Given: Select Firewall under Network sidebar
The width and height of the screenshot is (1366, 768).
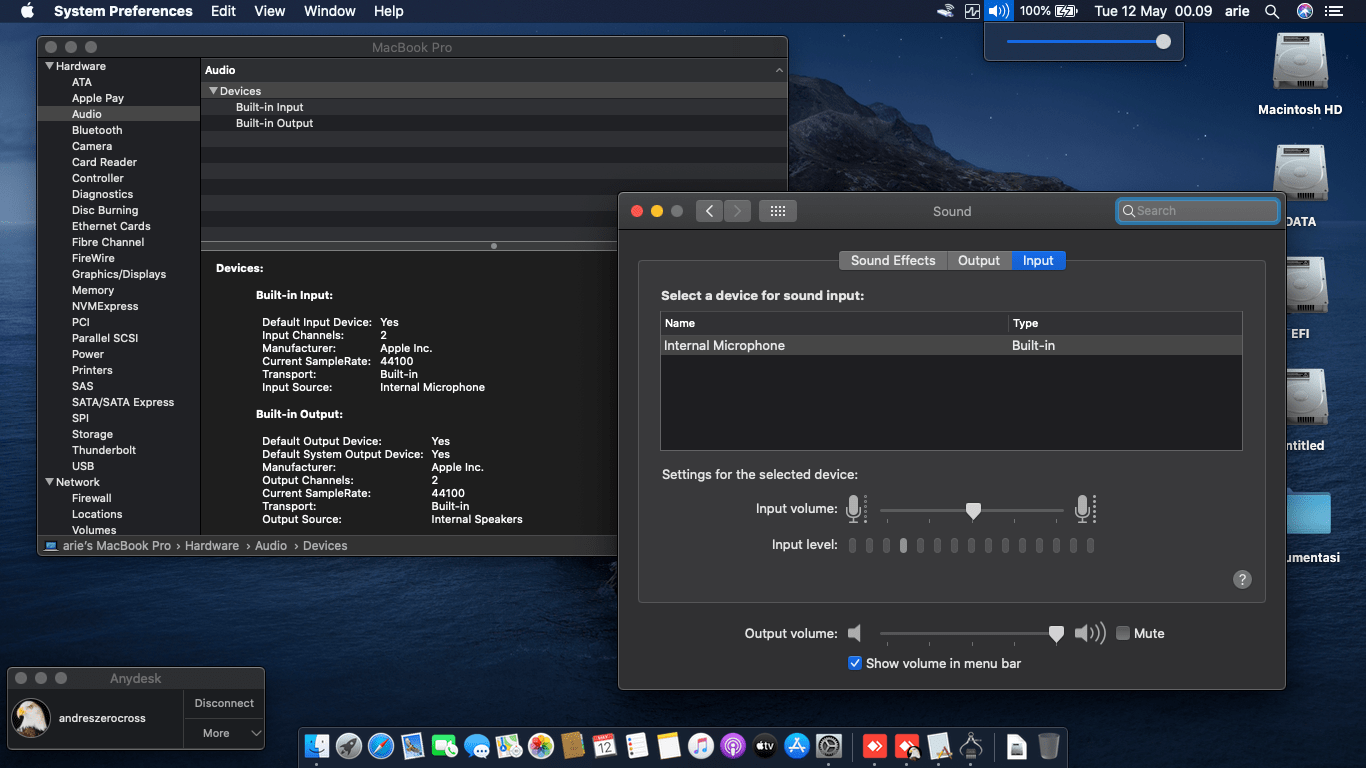Looking at the screenshot, I should (x=92, y=498).
